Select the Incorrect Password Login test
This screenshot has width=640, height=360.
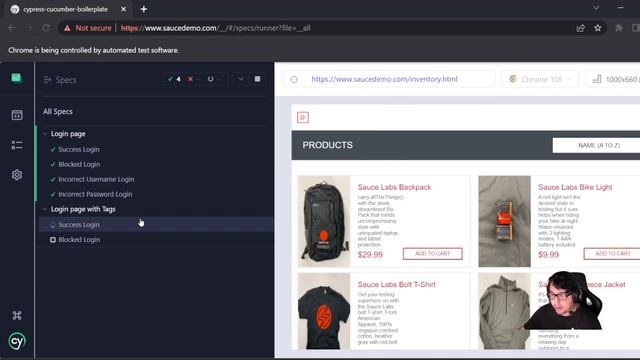(x=95, y=194)
